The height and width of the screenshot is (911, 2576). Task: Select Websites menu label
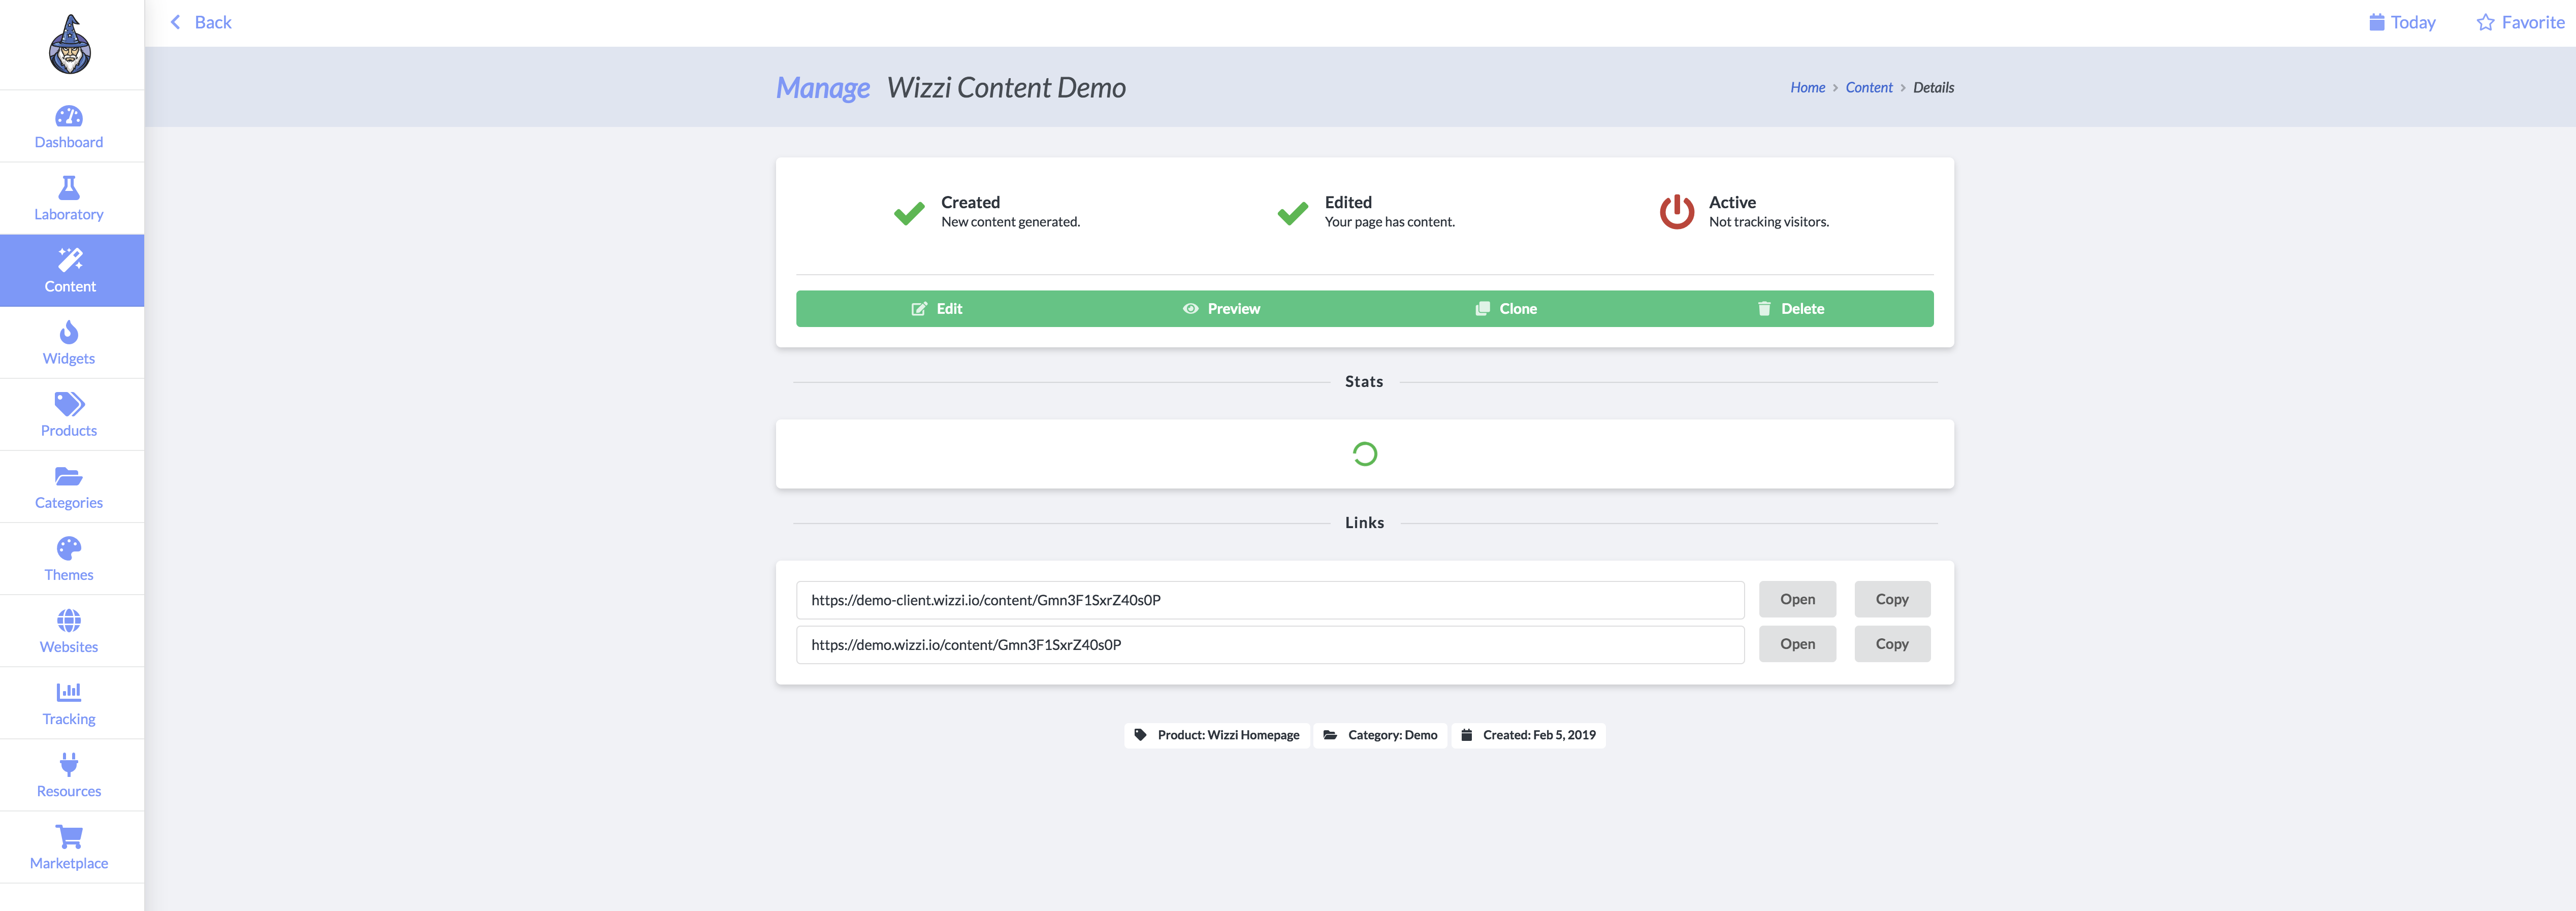(x=69, y=647)
